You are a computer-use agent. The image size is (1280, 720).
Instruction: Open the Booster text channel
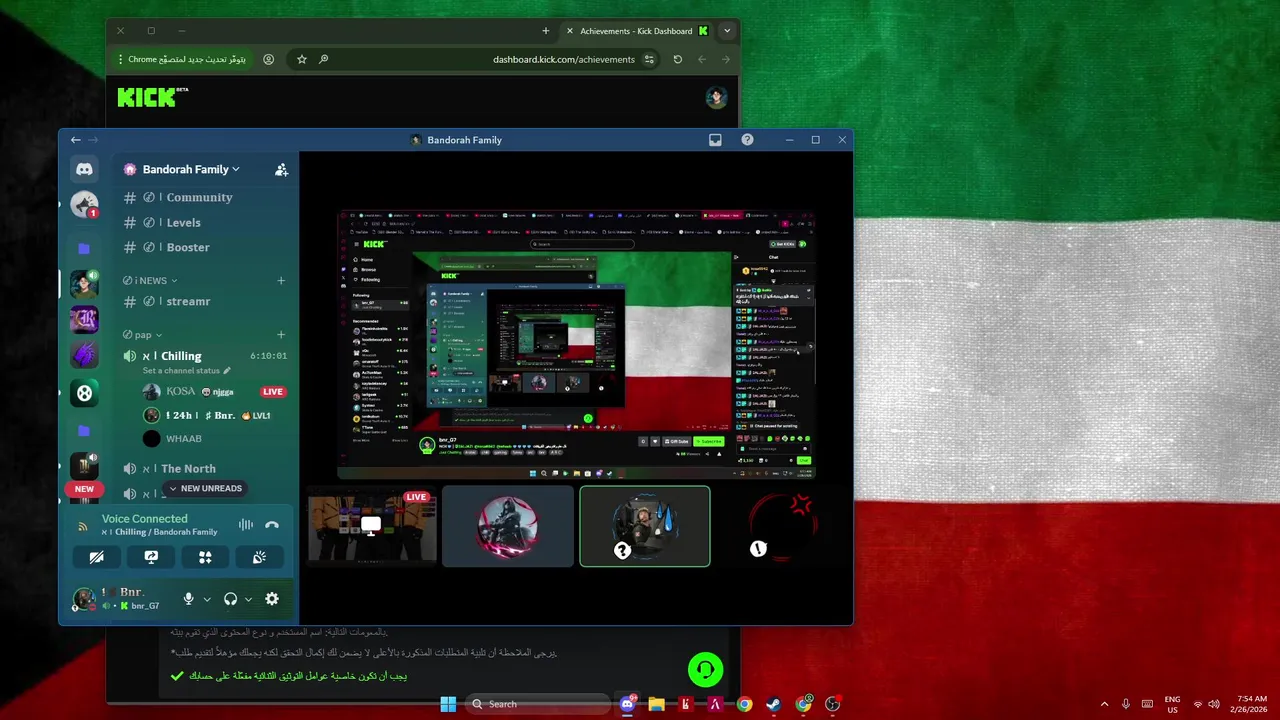[x=189, y=247]
